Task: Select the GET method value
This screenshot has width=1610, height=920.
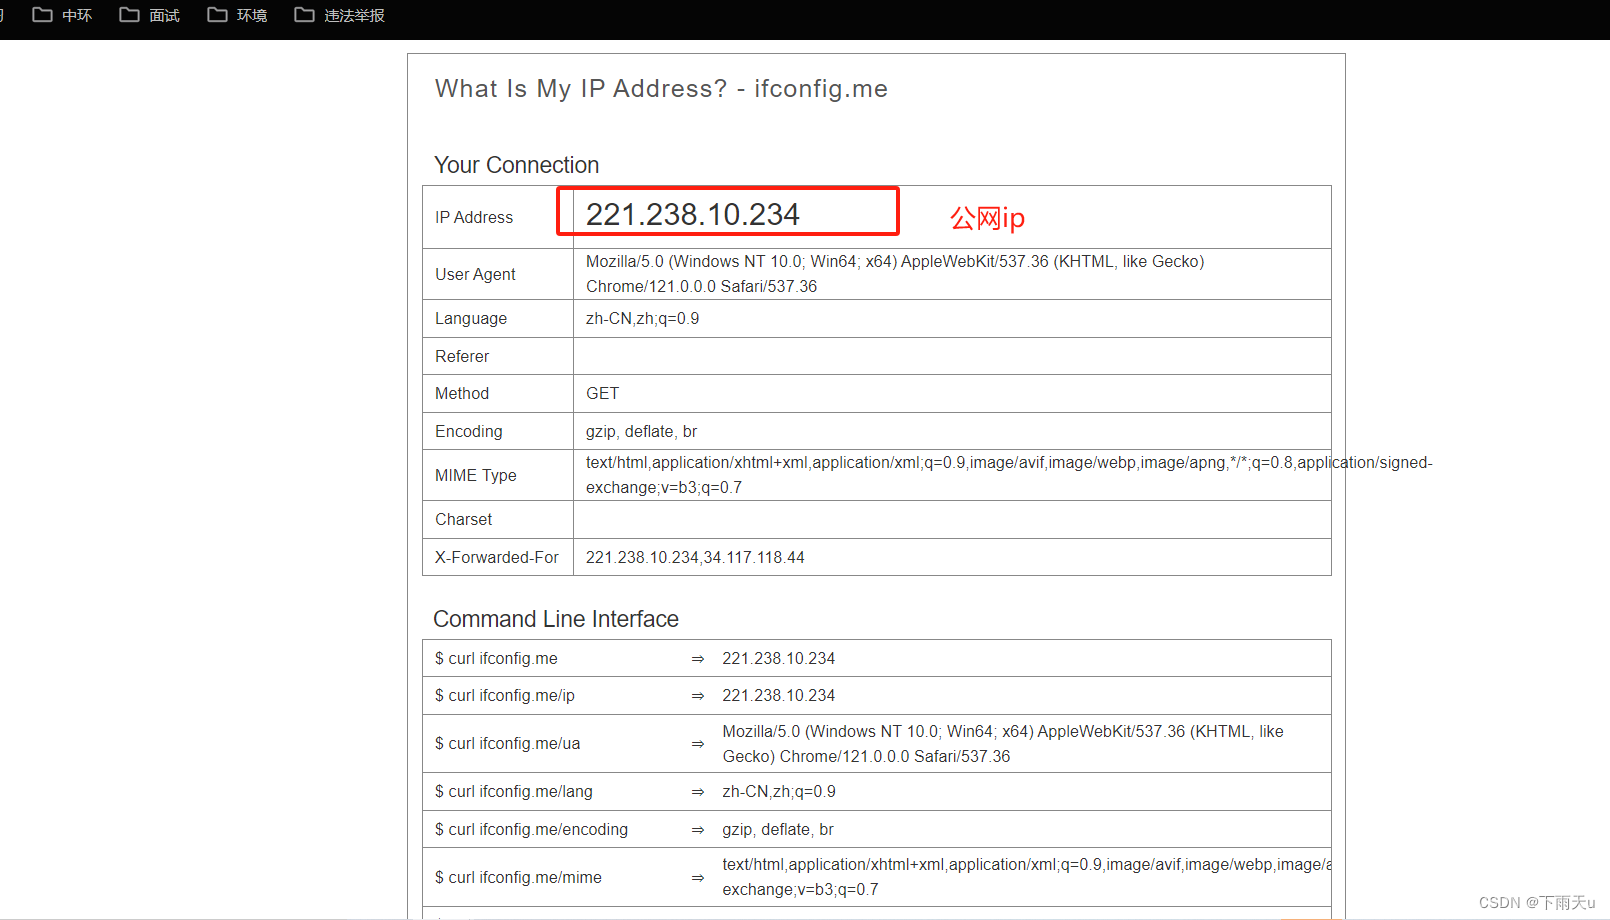Action: [x=602, y=393]
